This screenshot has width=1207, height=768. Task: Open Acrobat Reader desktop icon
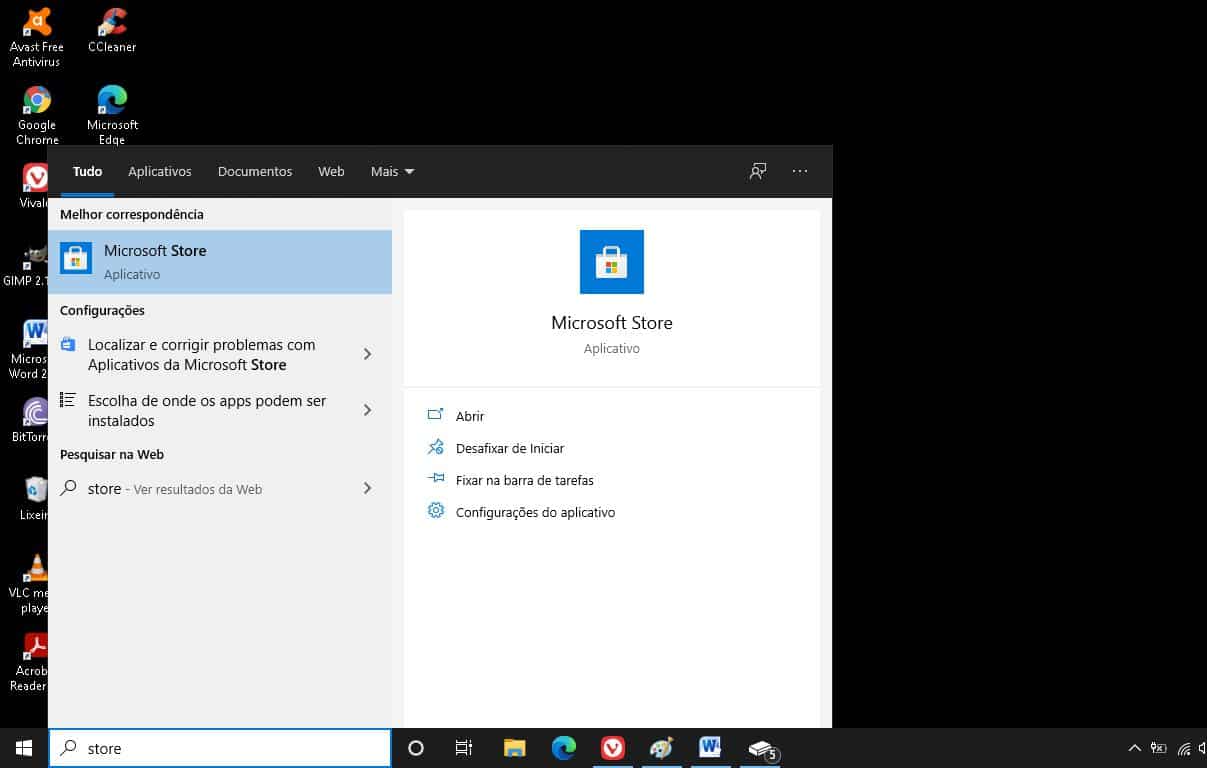pos(30,662)
